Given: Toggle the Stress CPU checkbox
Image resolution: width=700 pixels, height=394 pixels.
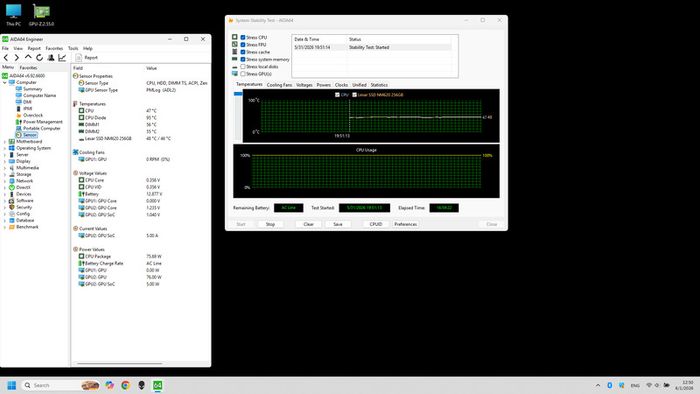Looking at the screenshot, I should pyautogui.click(x=243, y=37).
